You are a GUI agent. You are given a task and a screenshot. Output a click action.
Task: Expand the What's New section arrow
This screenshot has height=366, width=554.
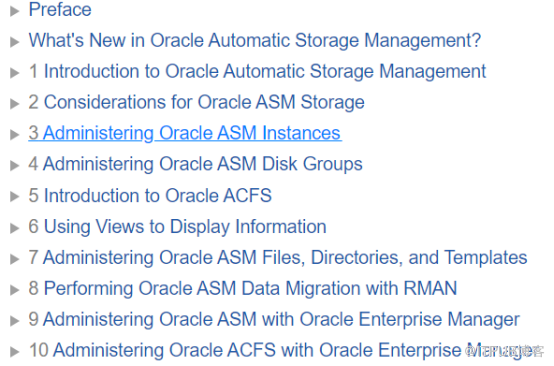click(x=14, y=42)
